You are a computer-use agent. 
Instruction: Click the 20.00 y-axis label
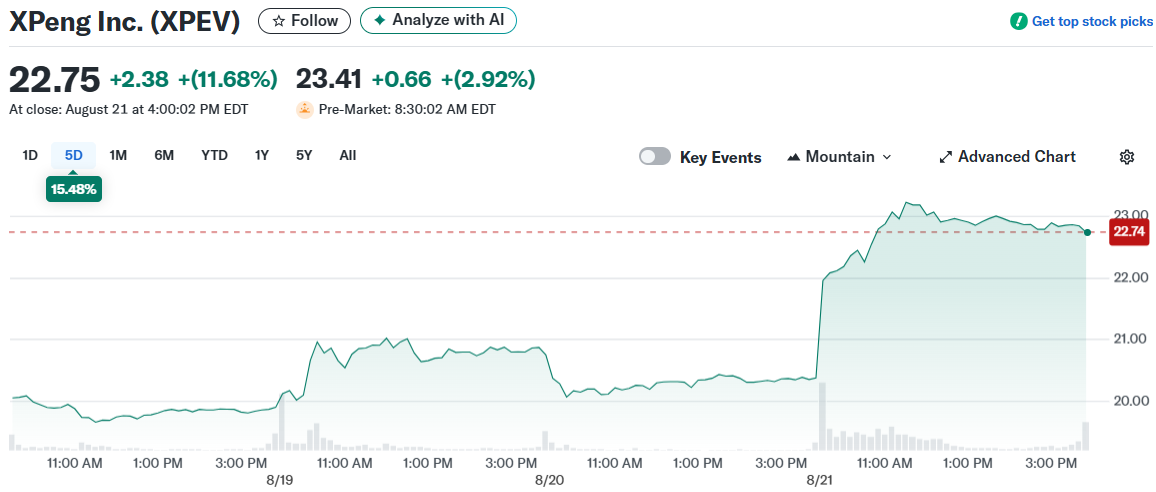pos(1131,401)
